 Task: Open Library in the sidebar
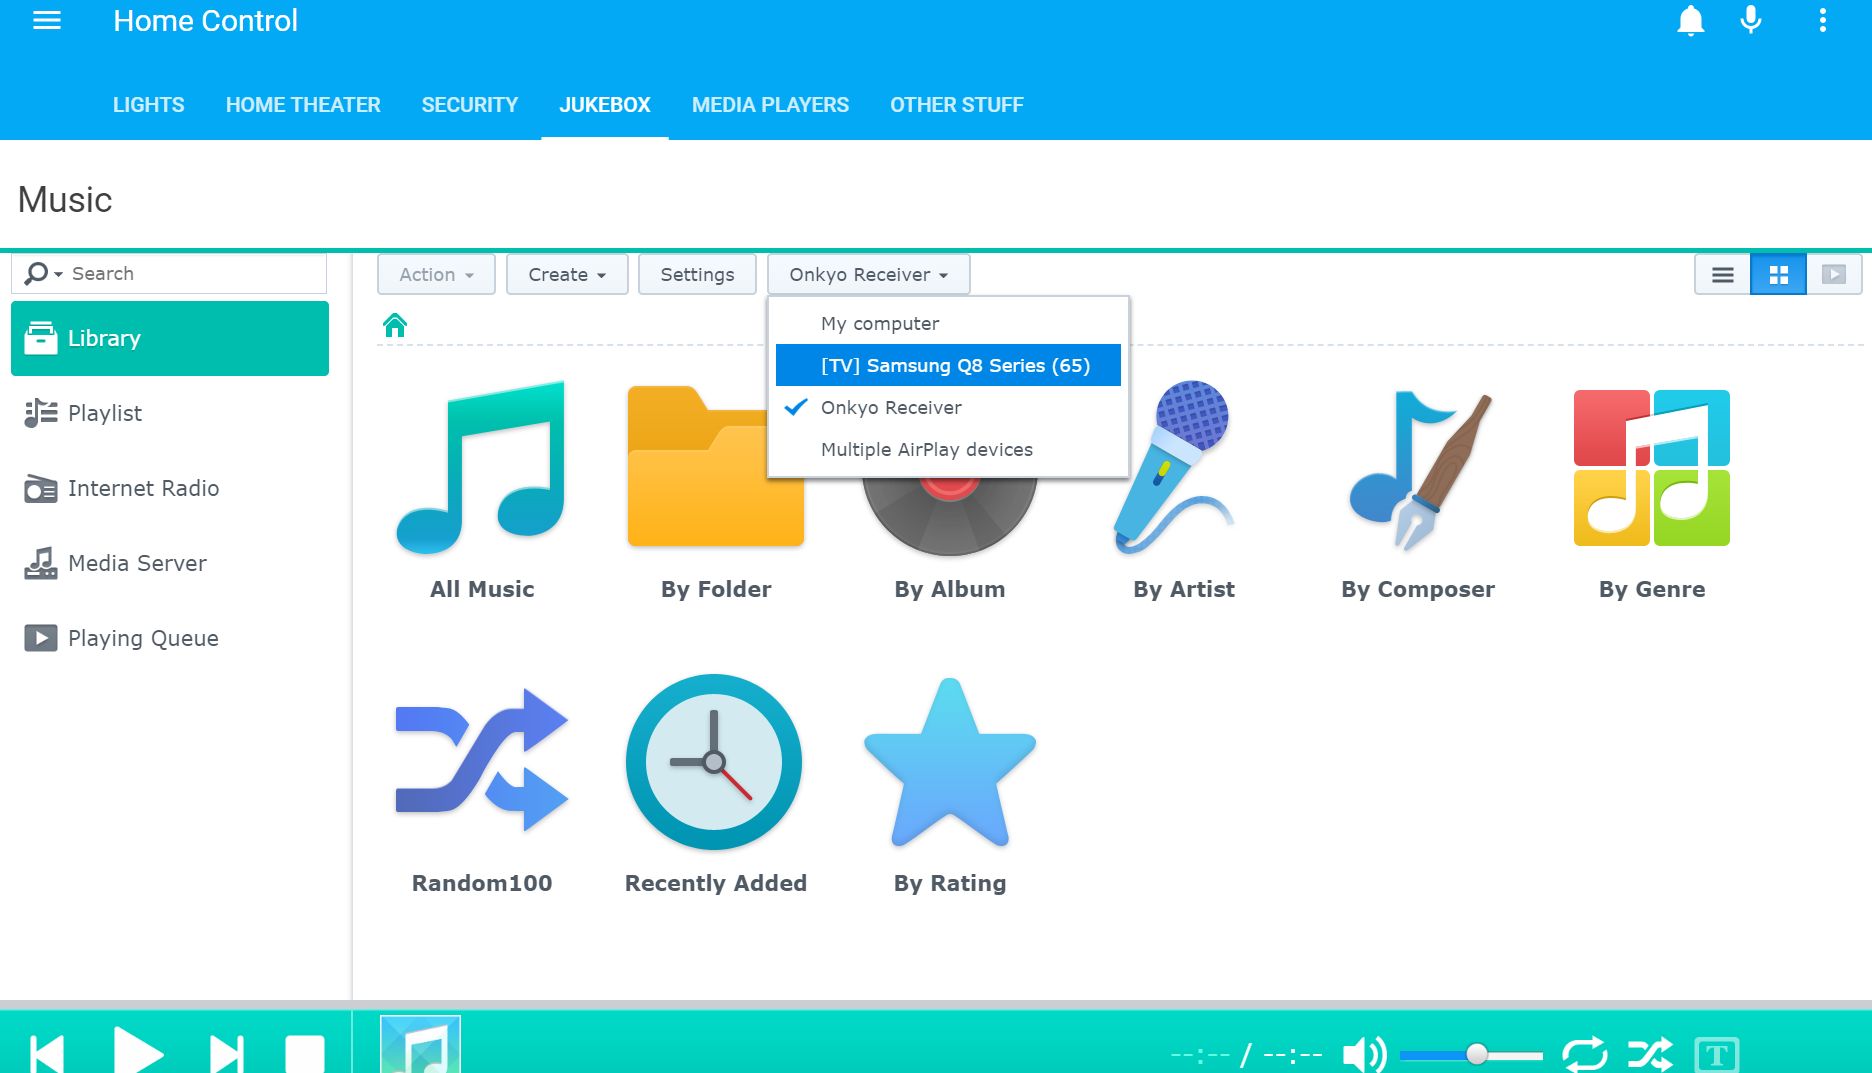170,338
